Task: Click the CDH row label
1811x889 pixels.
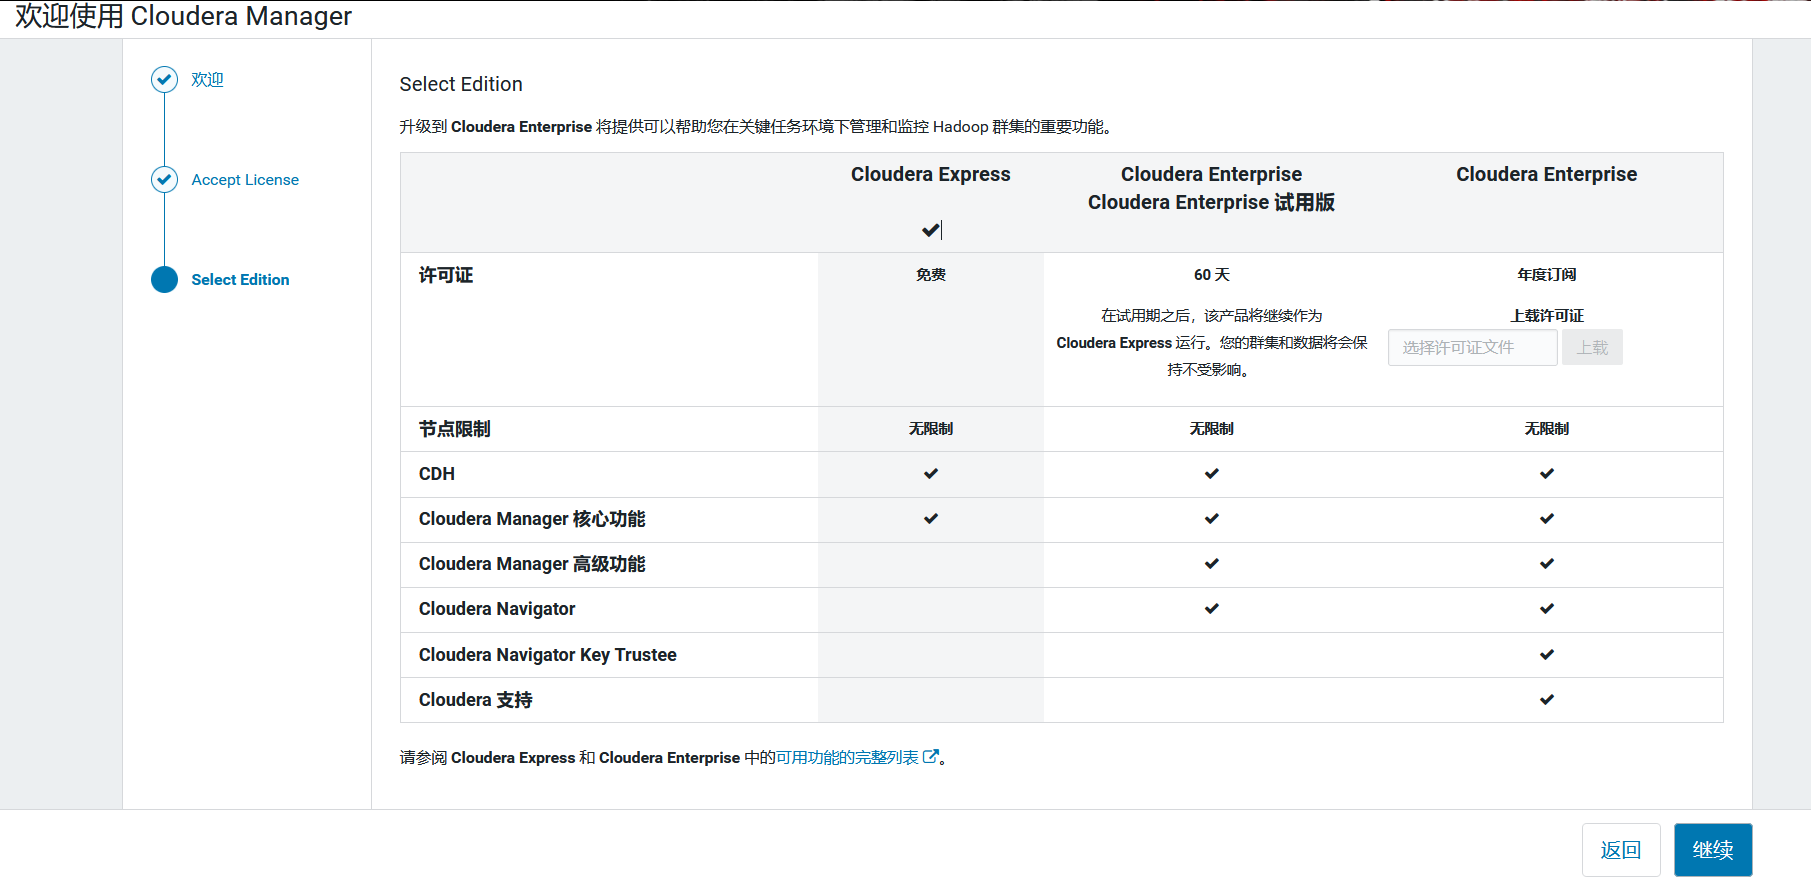Action: (x=437, y=474)
